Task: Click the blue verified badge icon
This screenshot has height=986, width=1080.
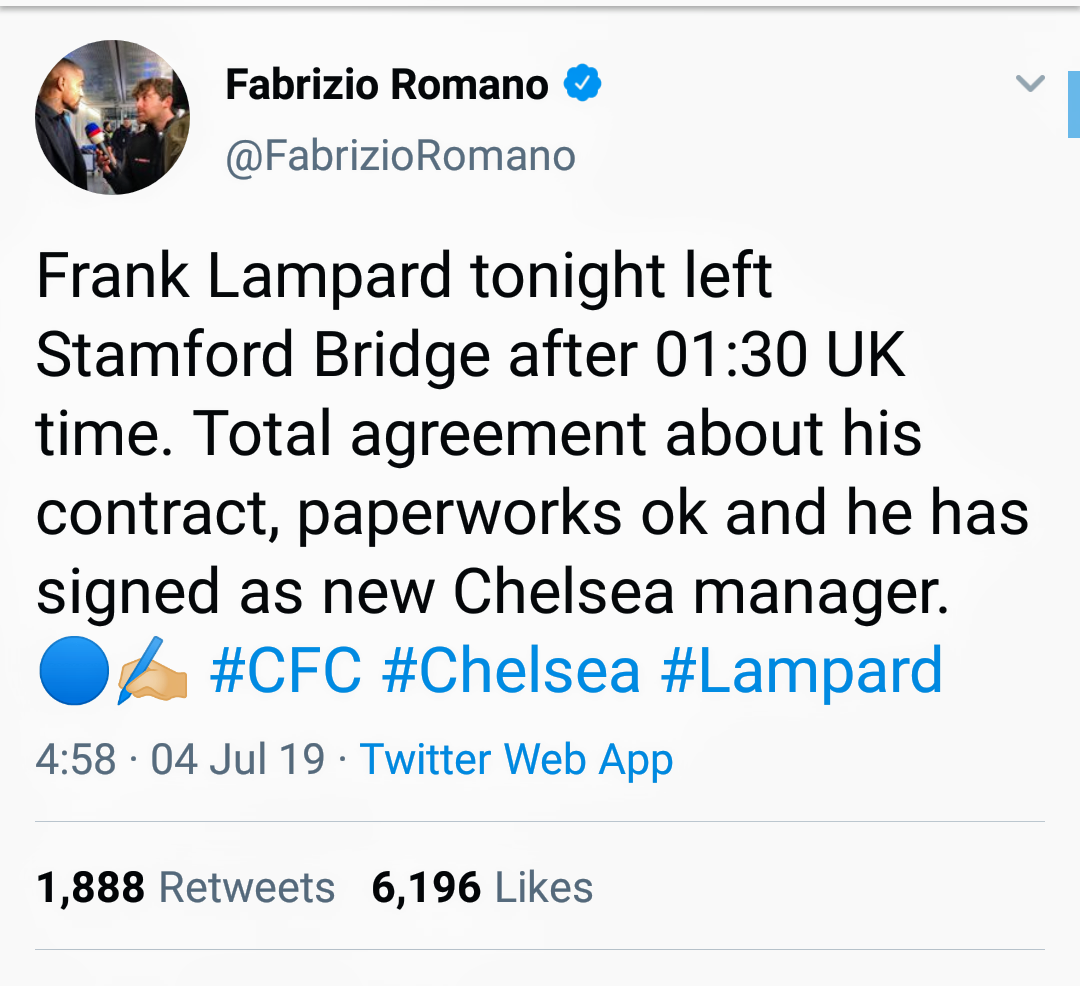Action: (x=583, y=84)
